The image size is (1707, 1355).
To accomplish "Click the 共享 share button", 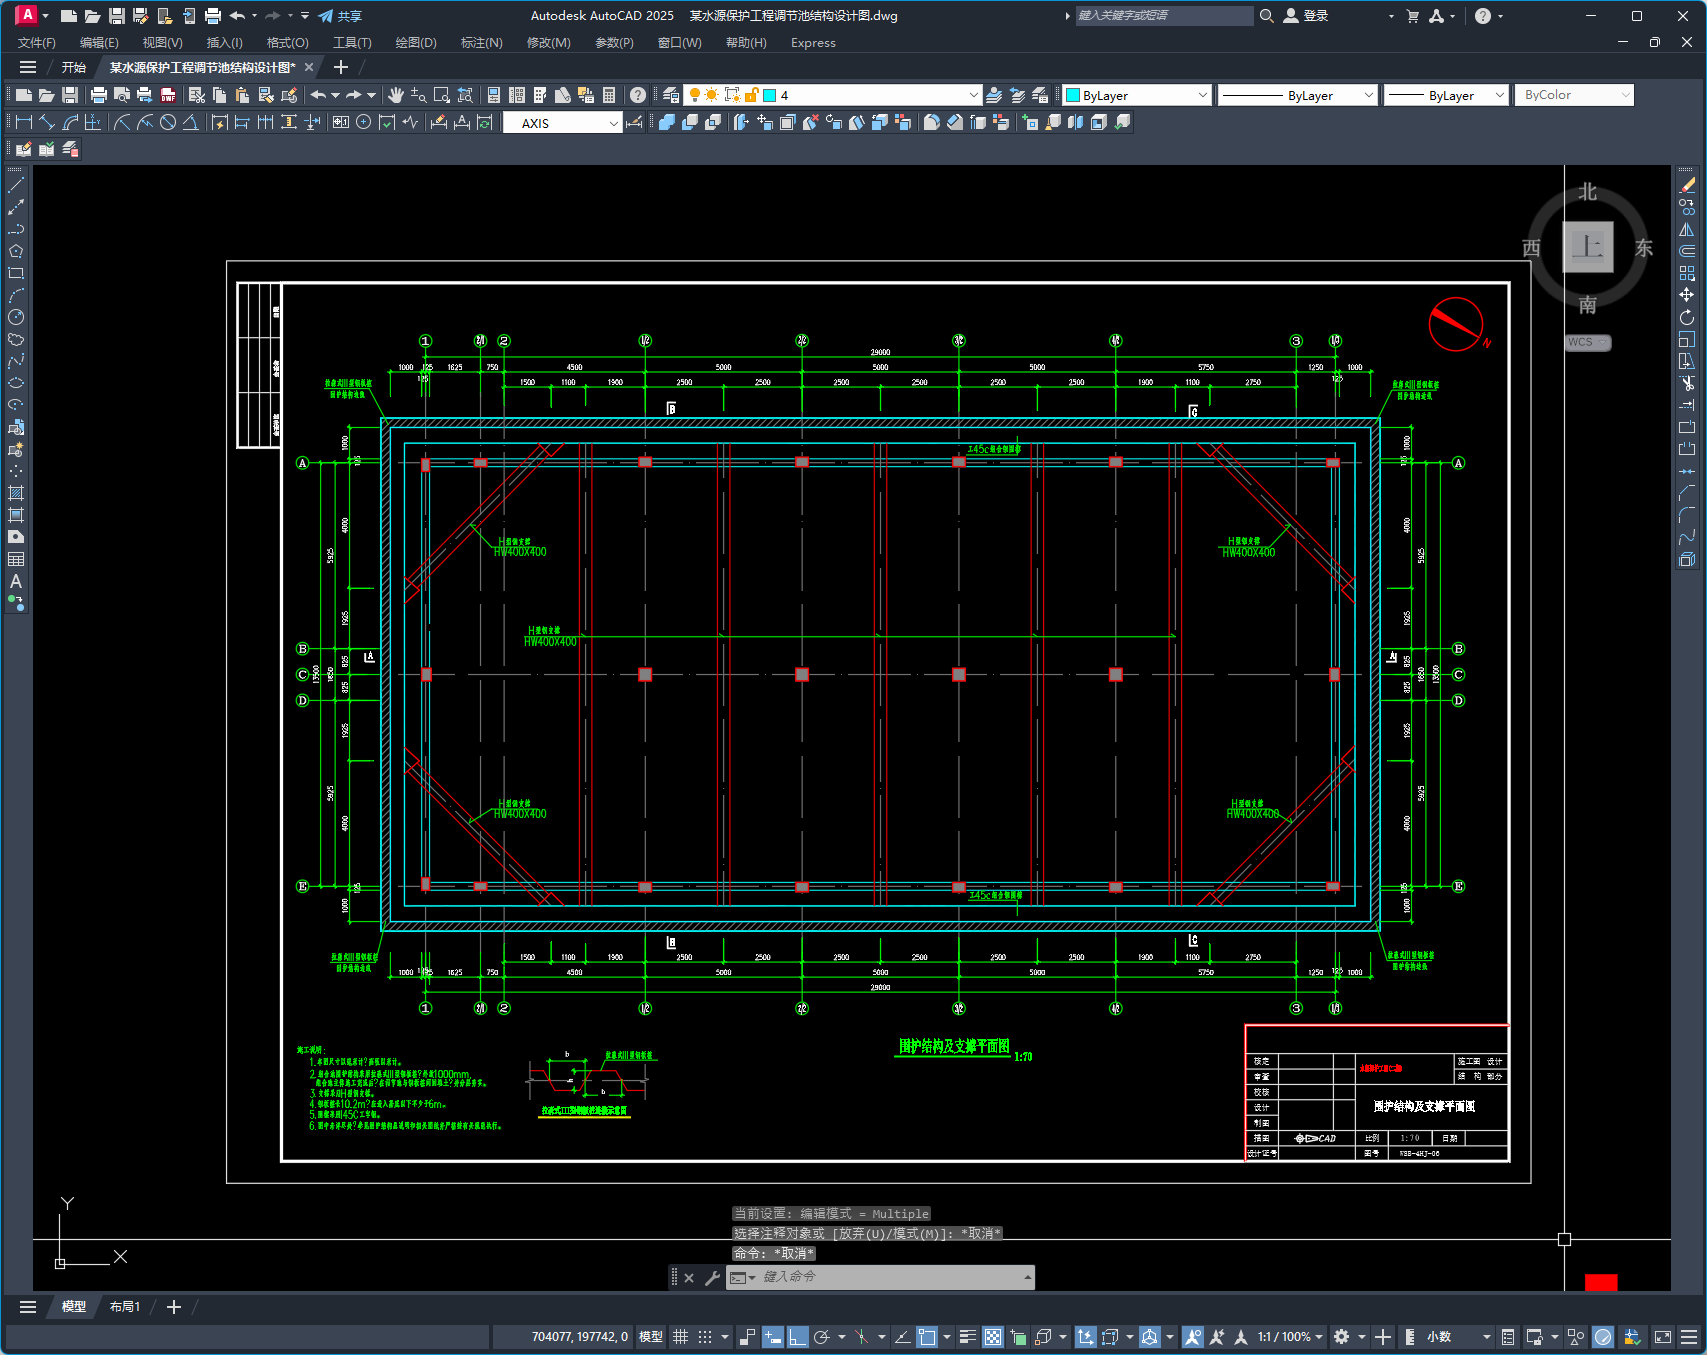I will (x=340, y=16).
